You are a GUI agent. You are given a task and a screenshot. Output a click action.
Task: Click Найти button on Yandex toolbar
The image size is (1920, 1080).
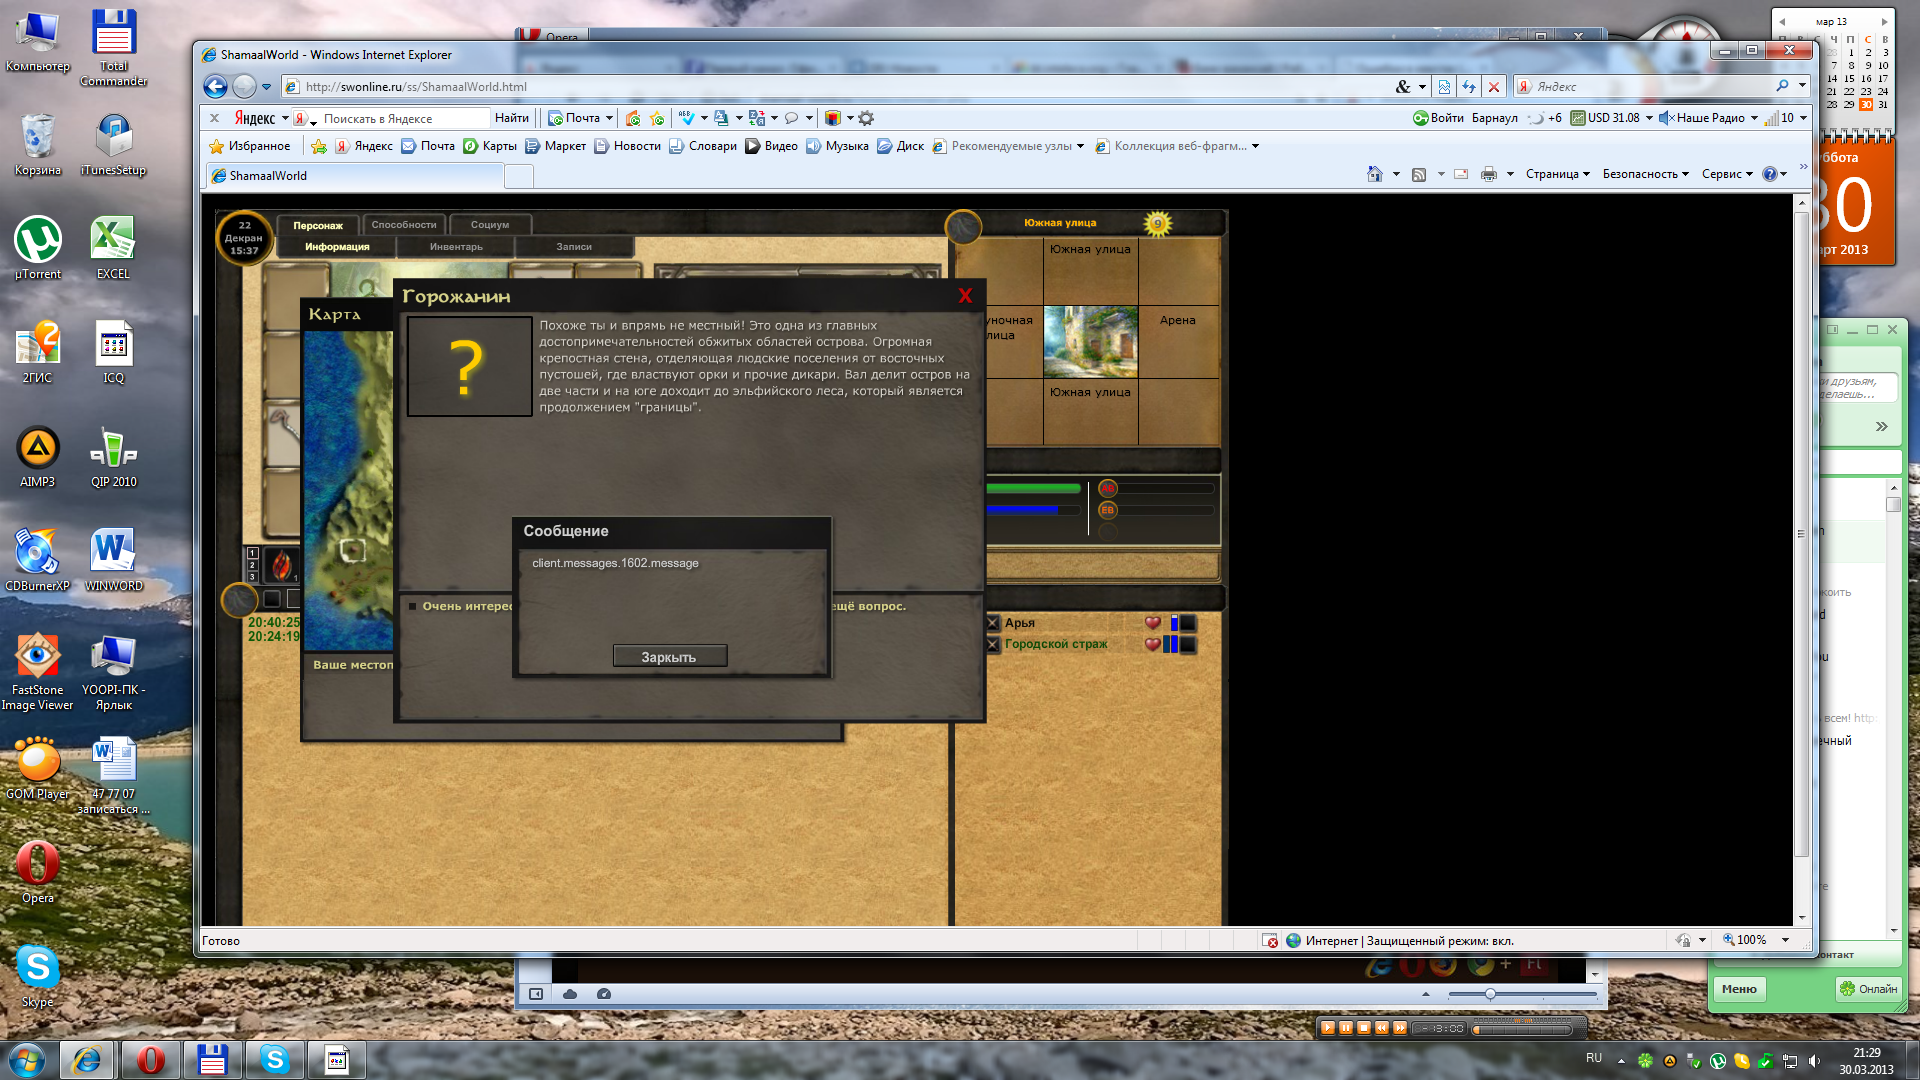click(511, 118)
